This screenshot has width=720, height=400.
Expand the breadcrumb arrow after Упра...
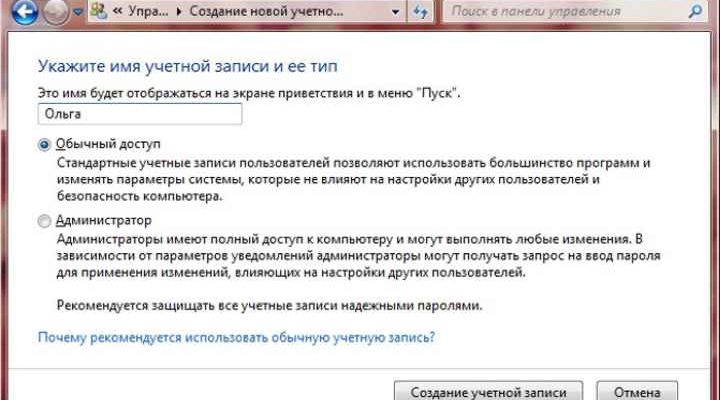pyautogui.click(x=179, y=11)
